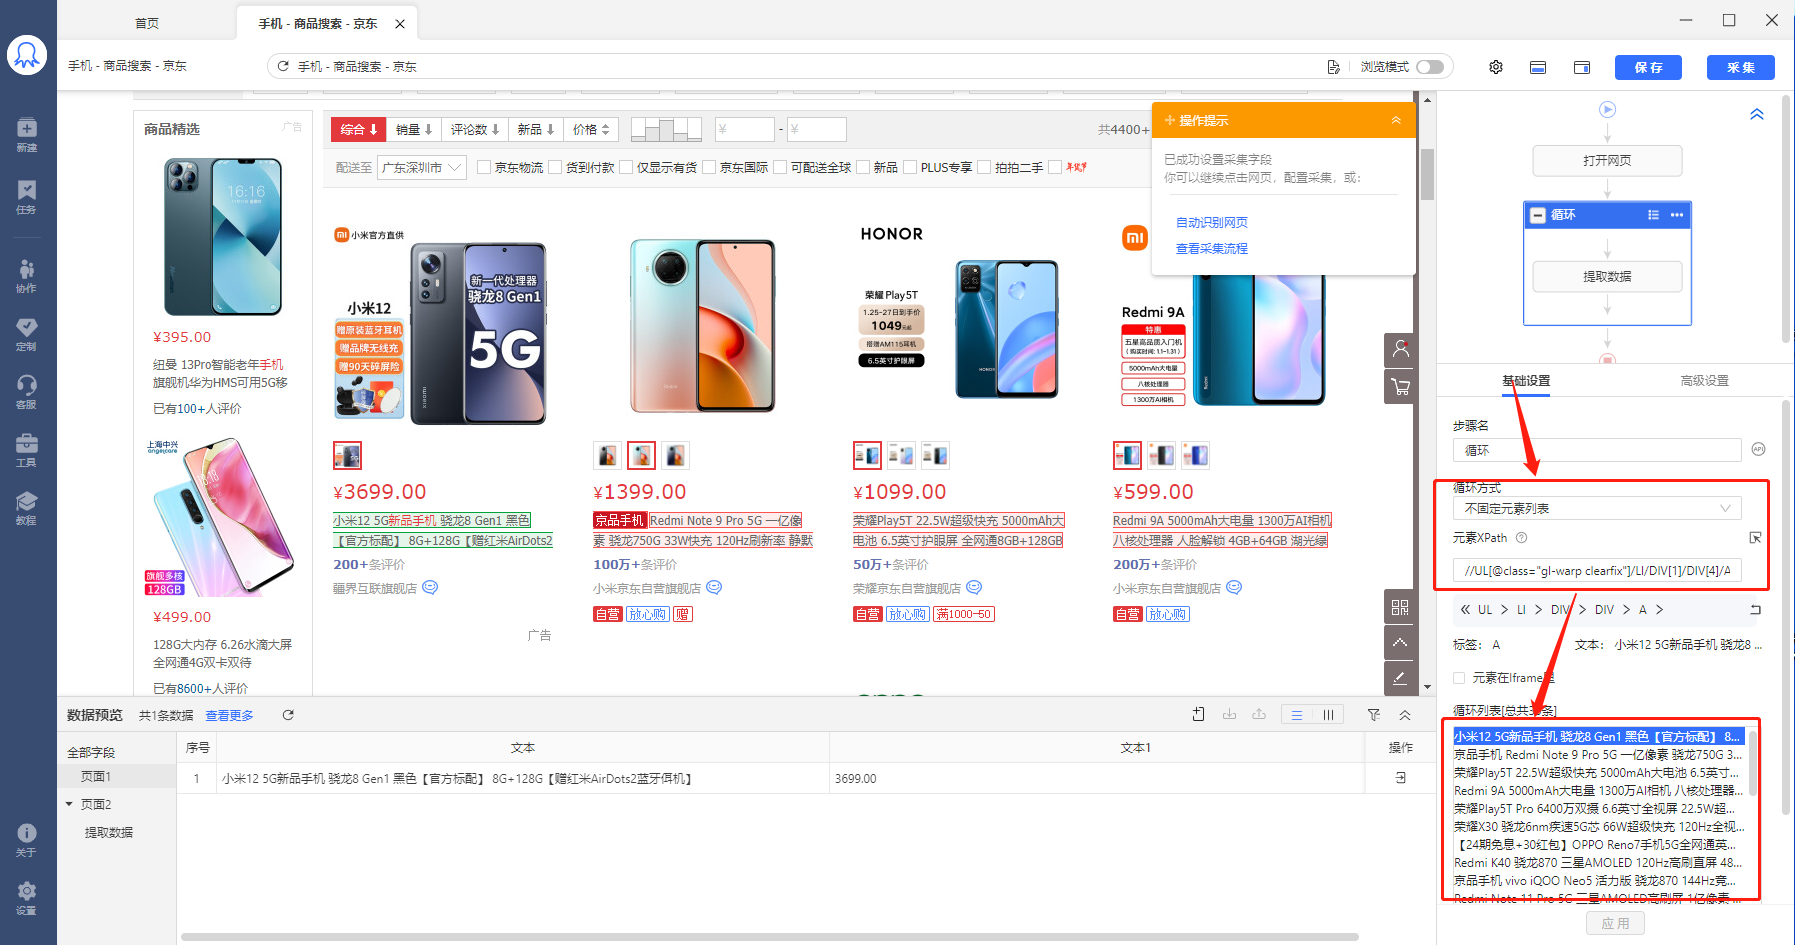The height and width of the screenshot is (945, 1795).
Task: Select the 基础设置 tab
Action: point(1526,381)
